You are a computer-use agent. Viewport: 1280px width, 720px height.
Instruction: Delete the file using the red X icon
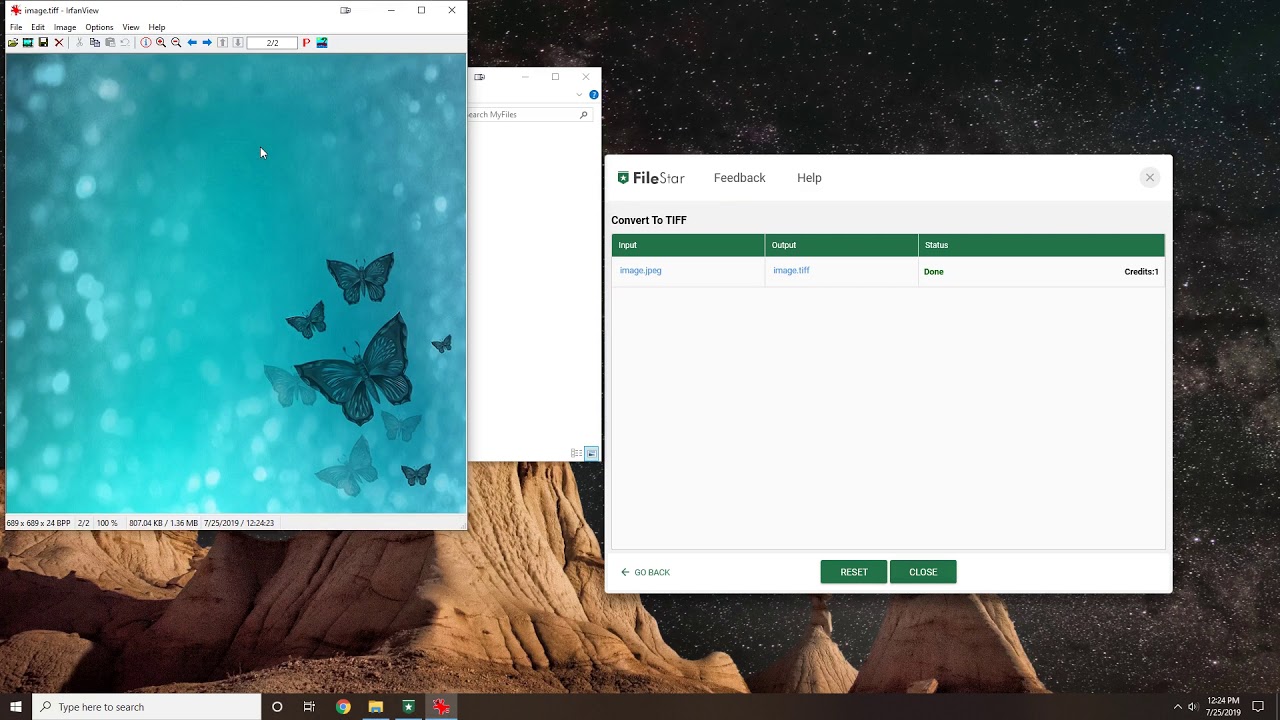pos(59,43)
